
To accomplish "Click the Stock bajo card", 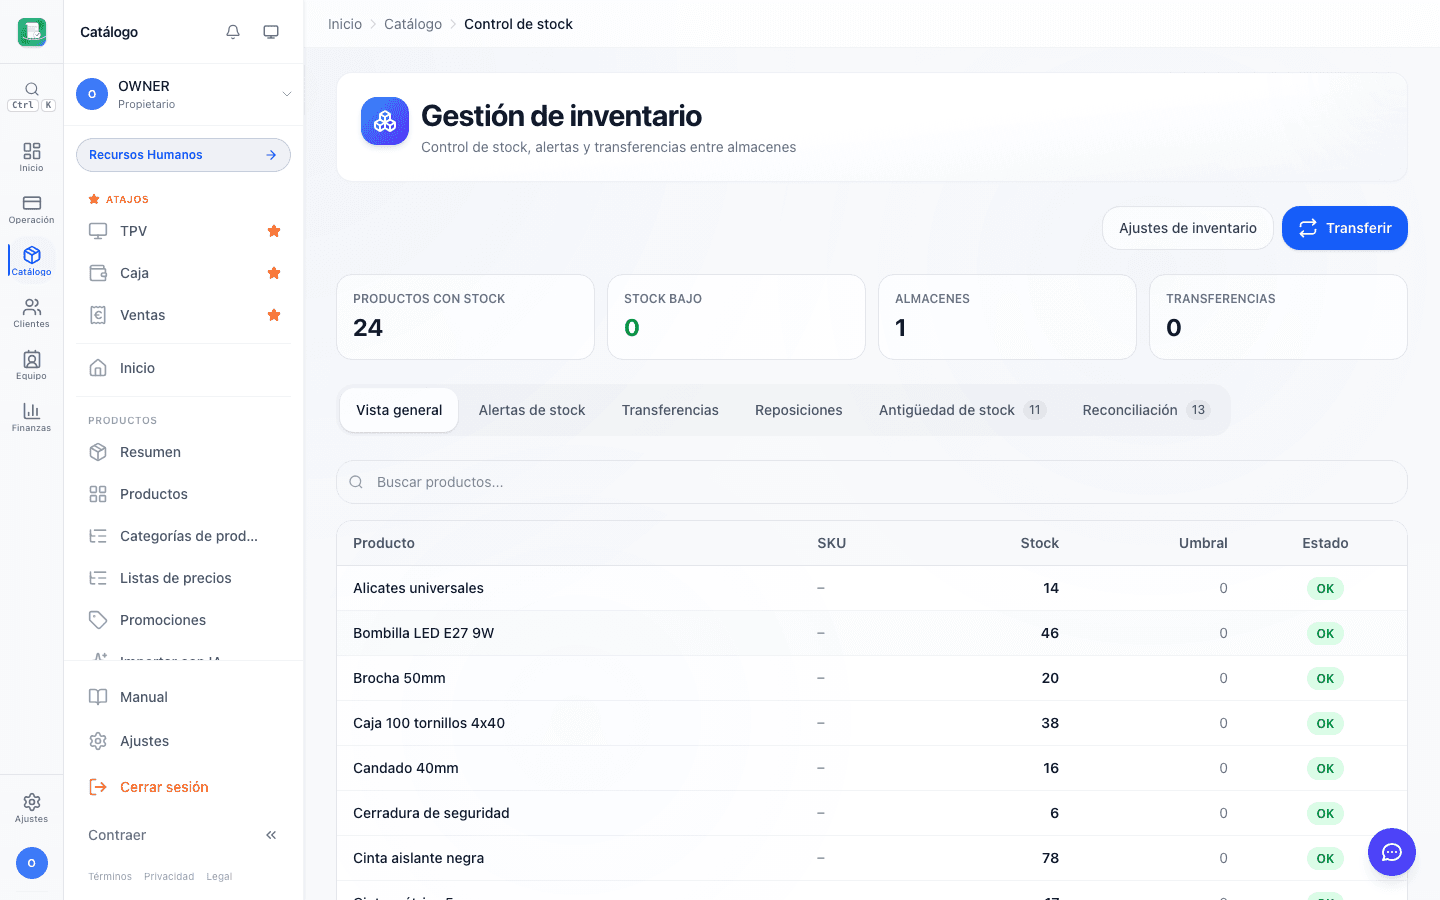I will 736,317.
